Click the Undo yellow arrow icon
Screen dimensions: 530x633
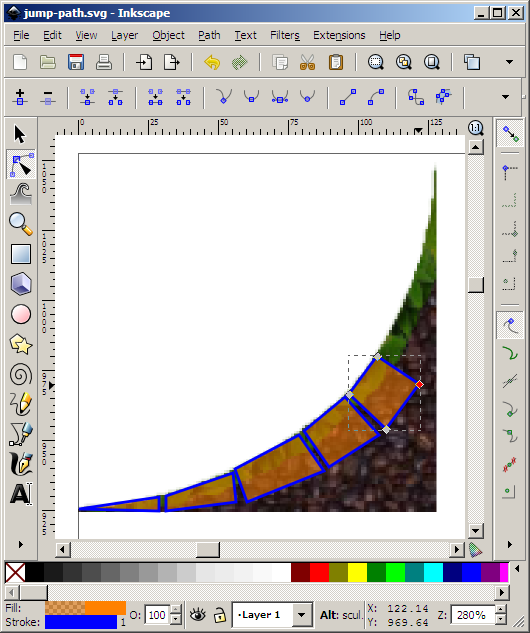pos(212,63)
